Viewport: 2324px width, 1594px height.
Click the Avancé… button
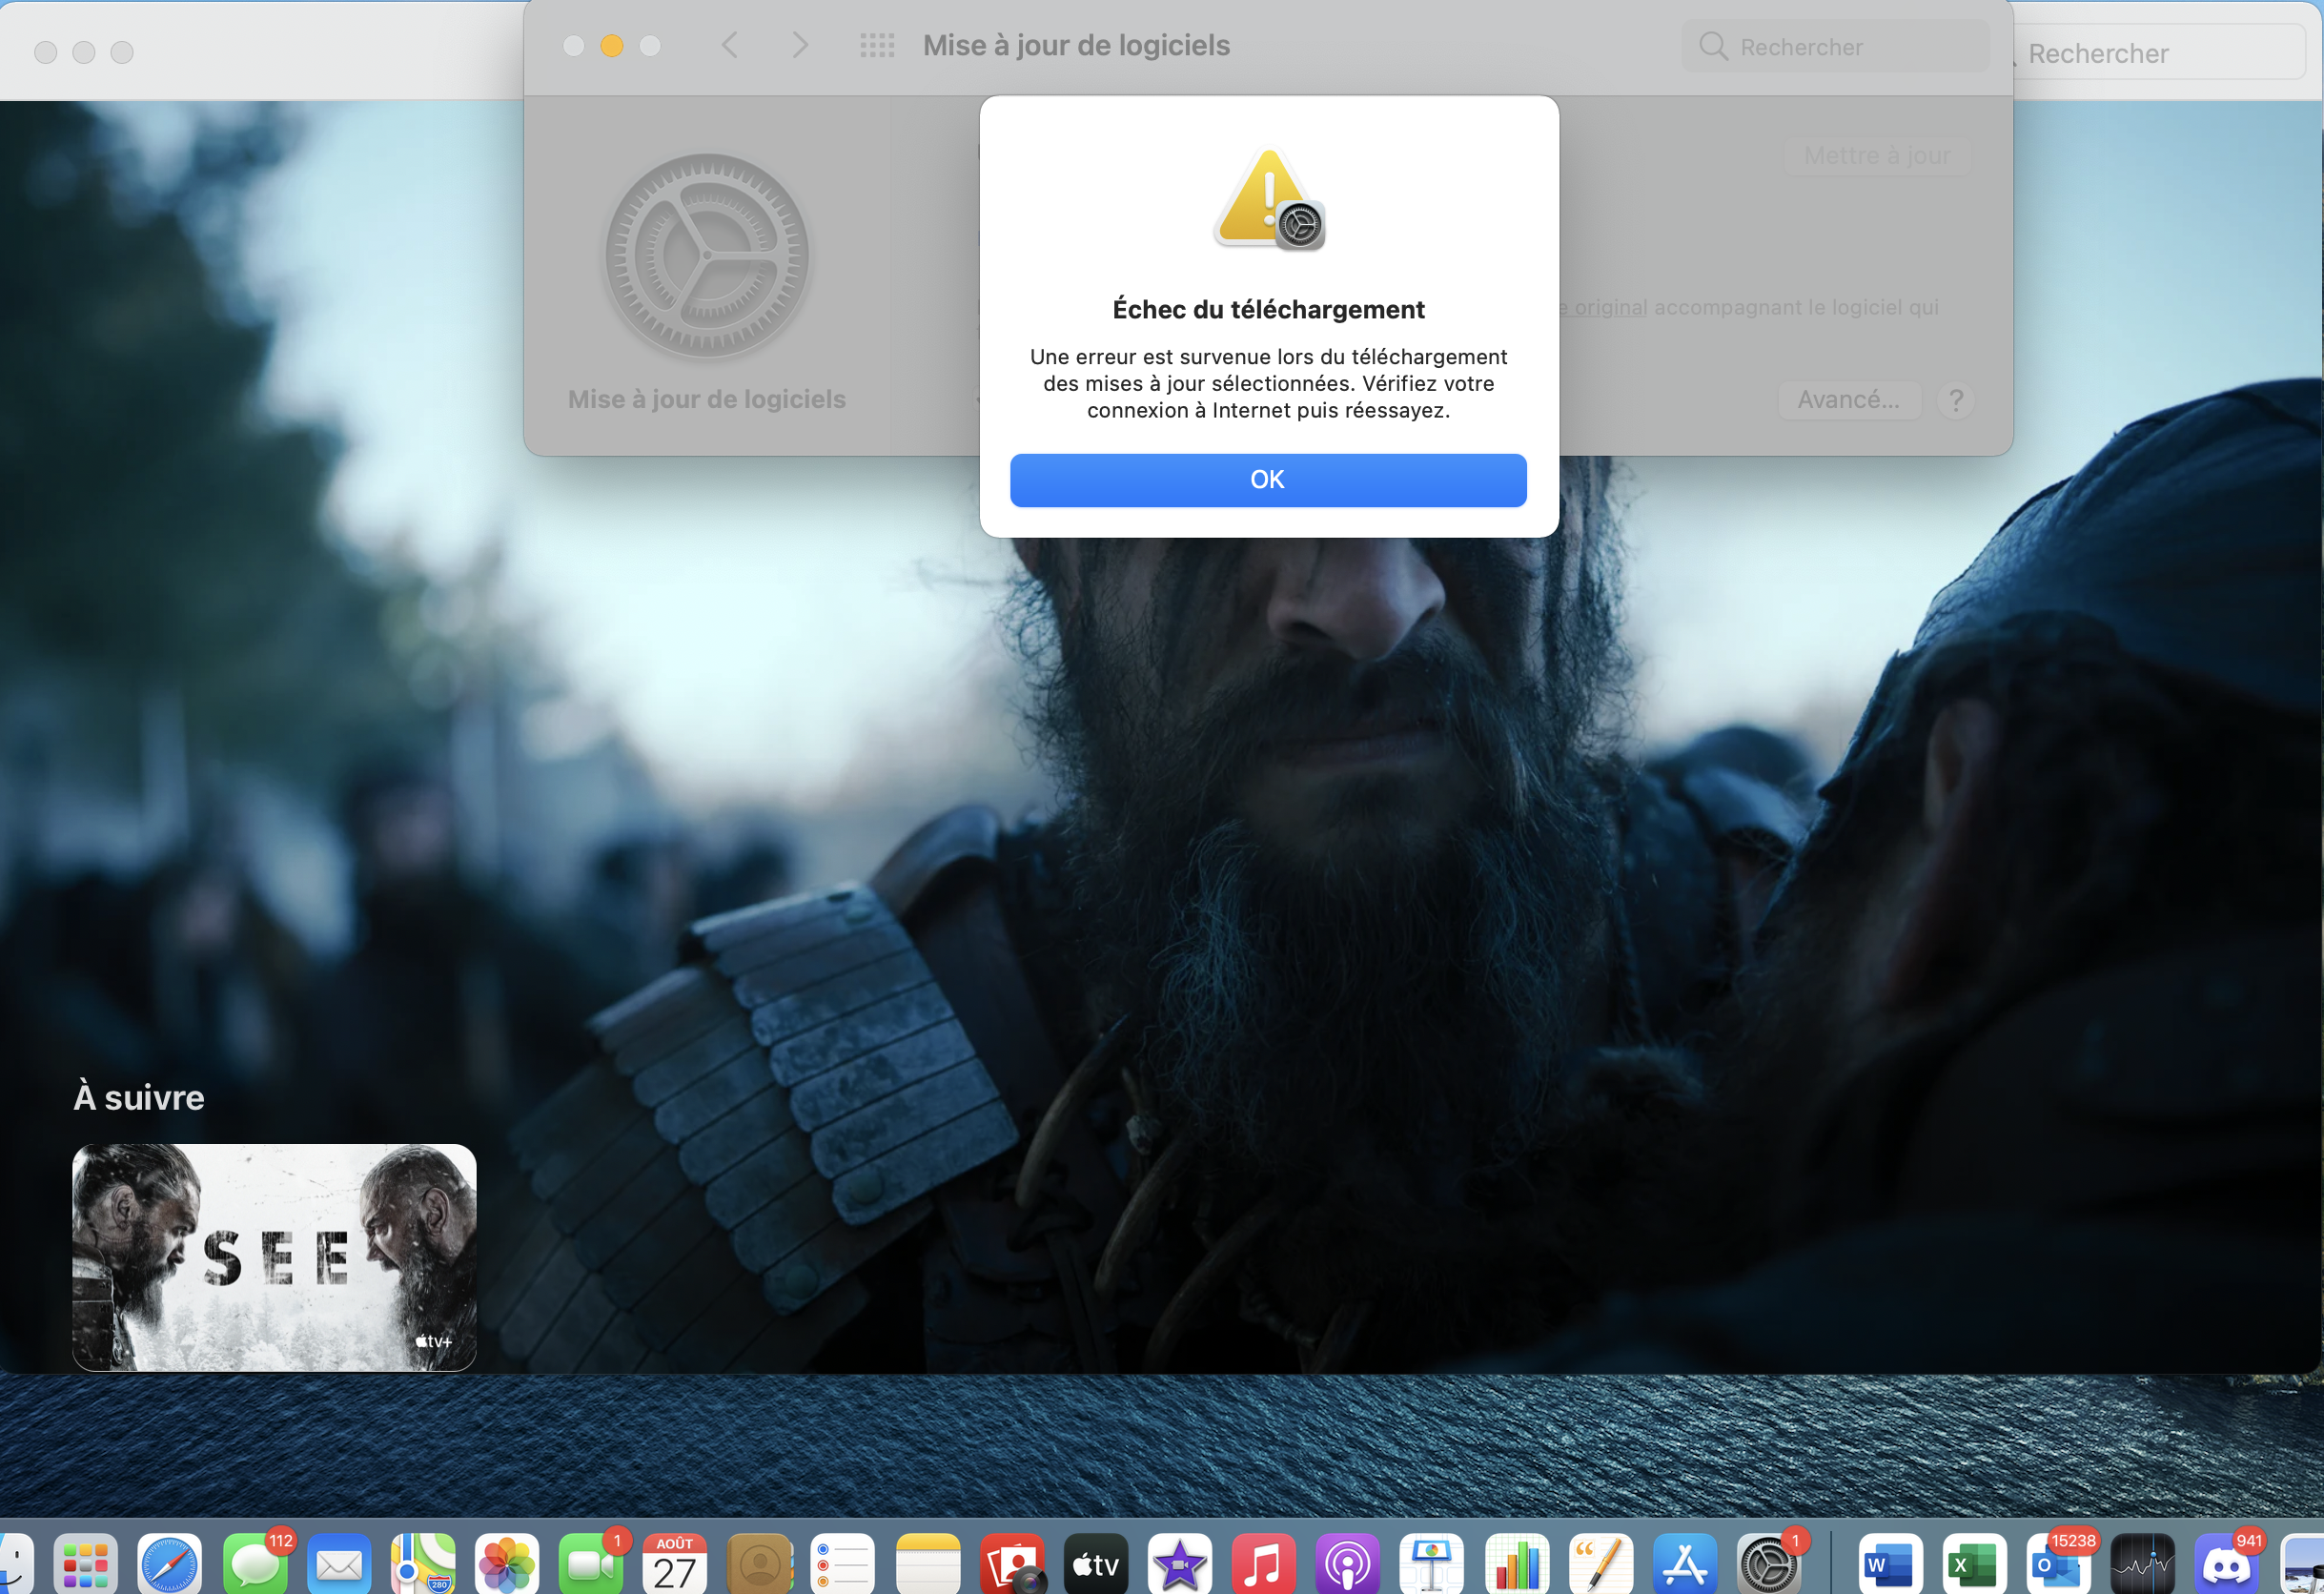click(x=1848, y=400)
